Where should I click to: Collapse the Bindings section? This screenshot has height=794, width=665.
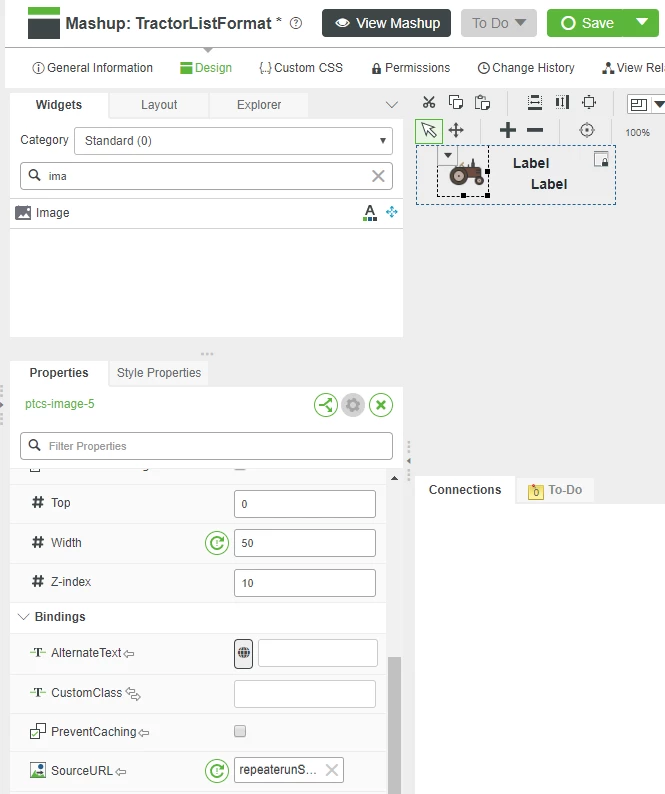(x=23, y=617)
